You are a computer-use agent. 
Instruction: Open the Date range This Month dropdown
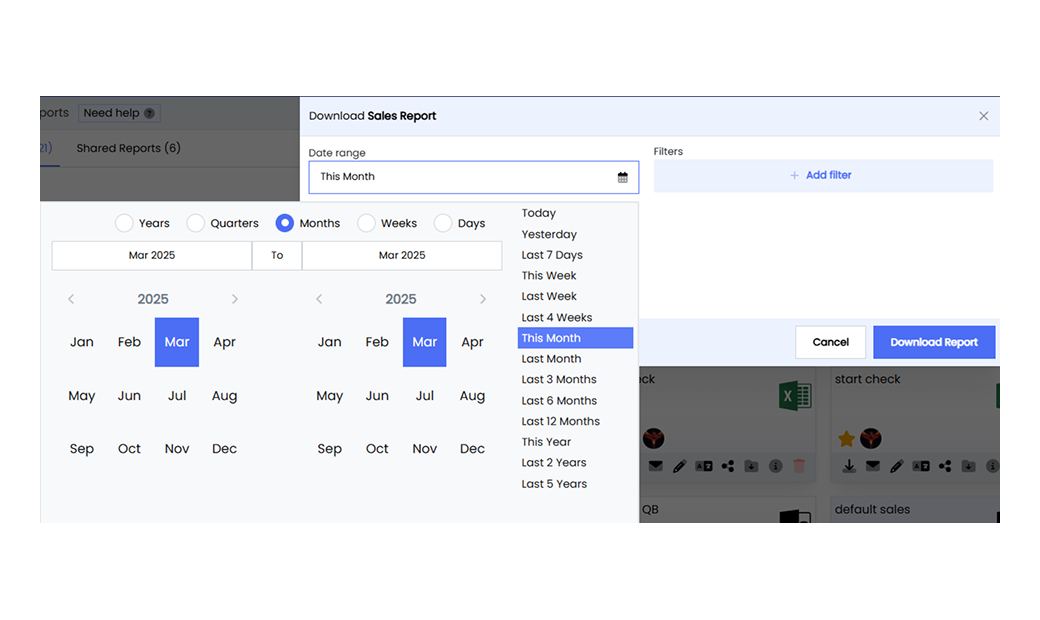coord(474,177)
